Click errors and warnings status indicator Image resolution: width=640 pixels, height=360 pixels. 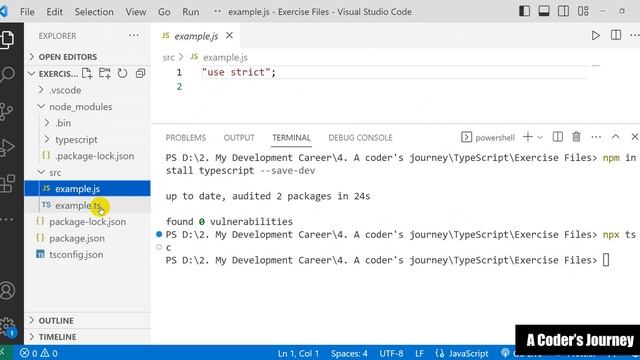(x=39, y=353)
